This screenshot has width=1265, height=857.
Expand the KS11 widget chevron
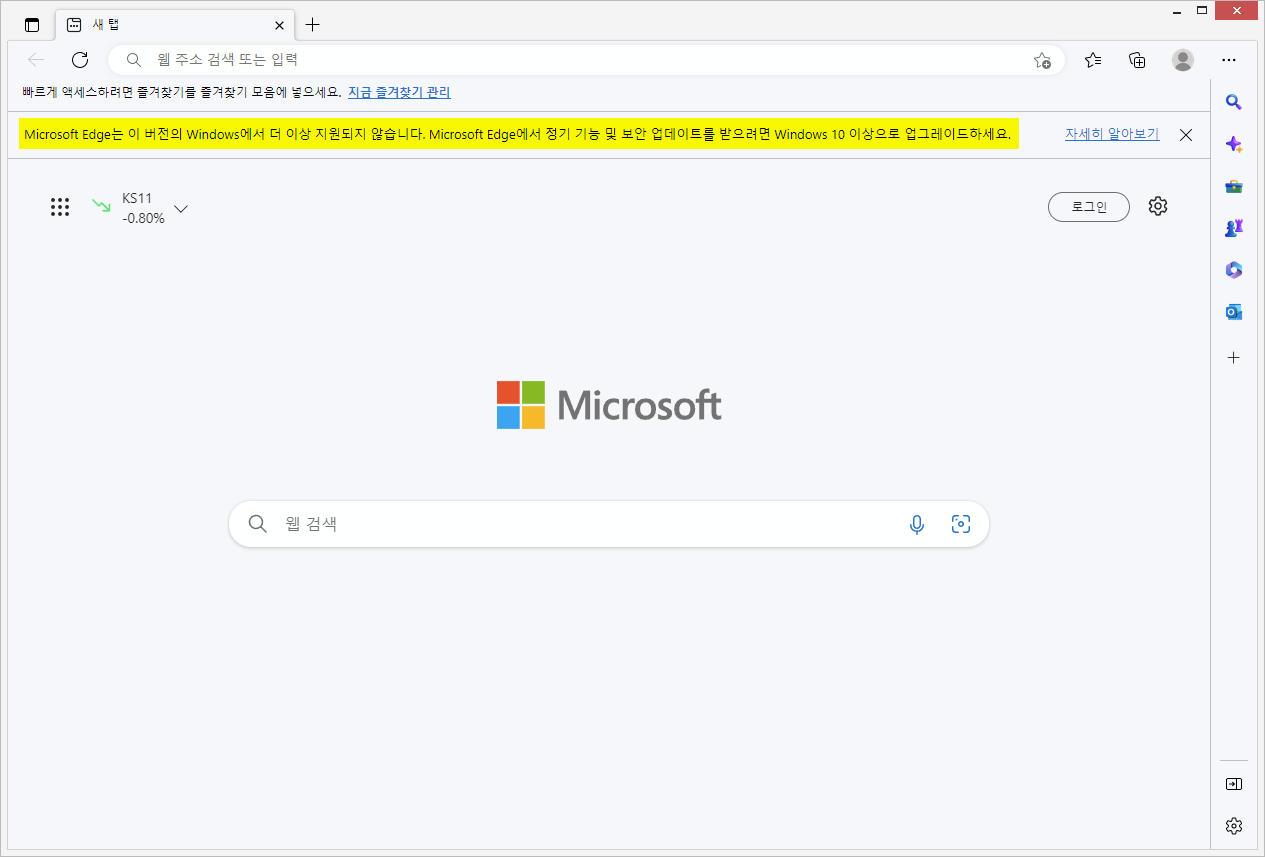pyautogui.click(x=181, y=209)
